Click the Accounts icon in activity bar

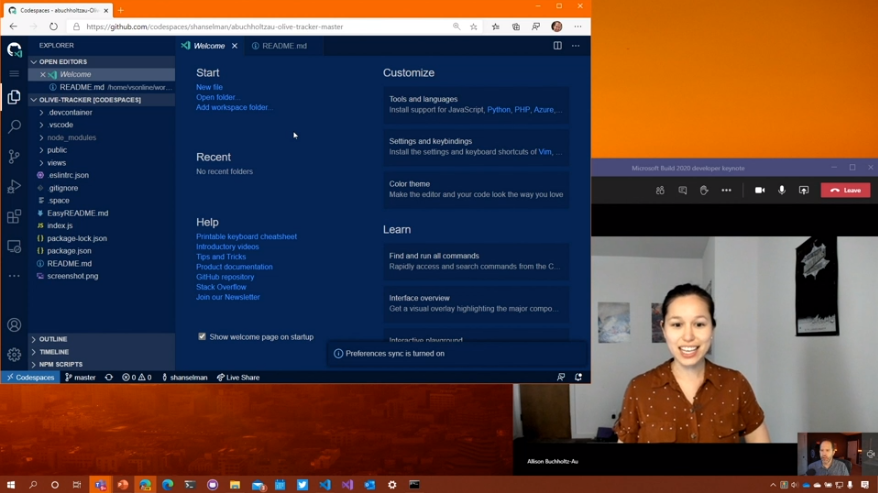pyautogui.click(x=14, y=325)
